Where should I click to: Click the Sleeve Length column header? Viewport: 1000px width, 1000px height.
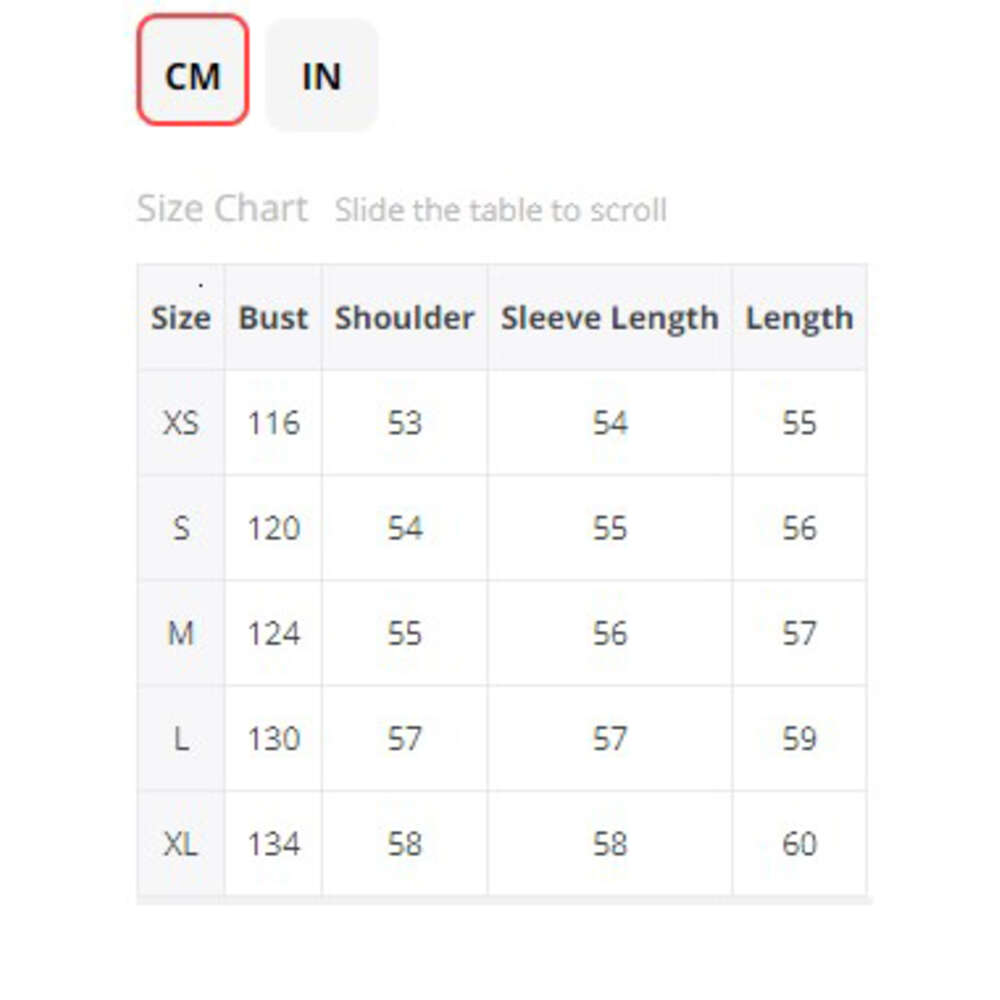tap(609, 318)
